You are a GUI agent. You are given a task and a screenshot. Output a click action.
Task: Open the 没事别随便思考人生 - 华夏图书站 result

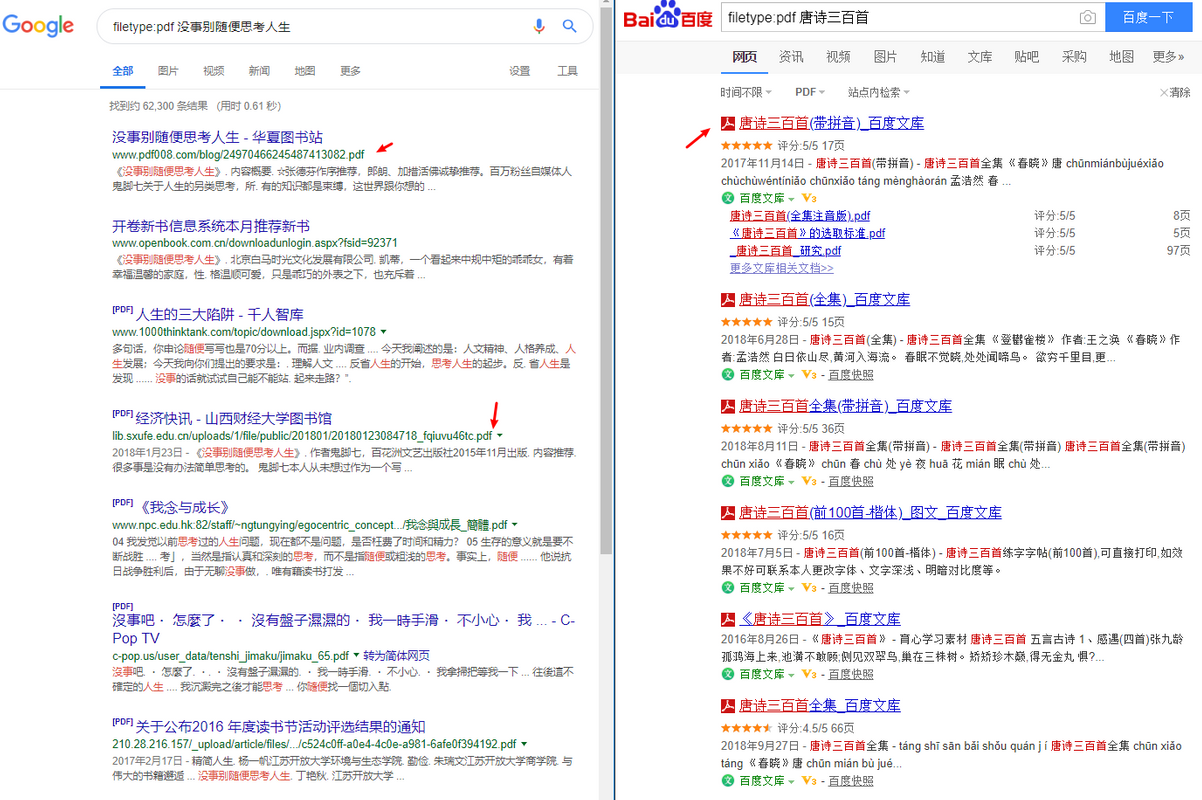(x=217, y=137)
